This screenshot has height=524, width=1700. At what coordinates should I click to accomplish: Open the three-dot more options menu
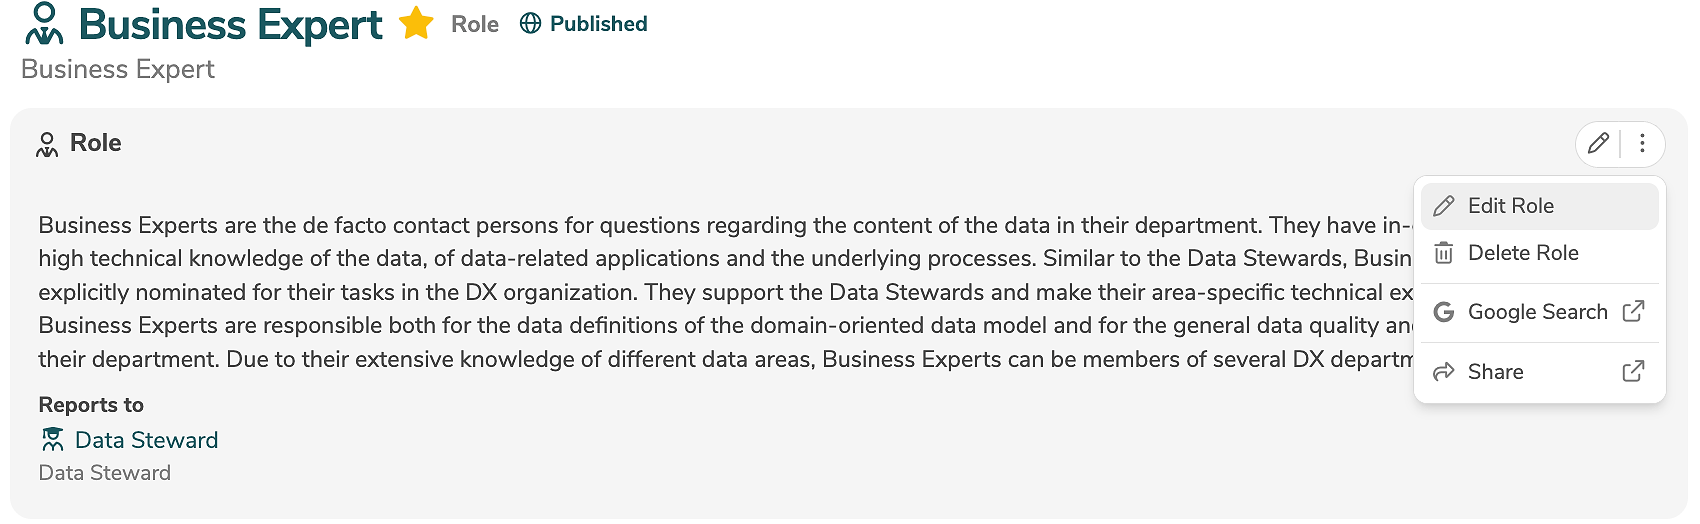tap(1642, 143)
